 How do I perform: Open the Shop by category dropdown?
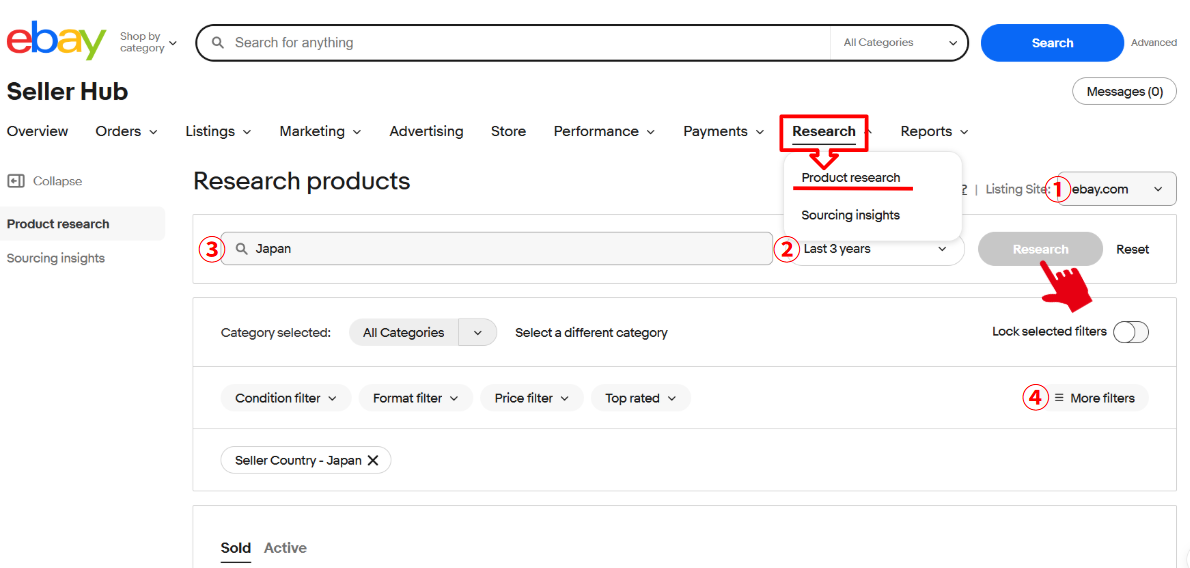[148, 43]
